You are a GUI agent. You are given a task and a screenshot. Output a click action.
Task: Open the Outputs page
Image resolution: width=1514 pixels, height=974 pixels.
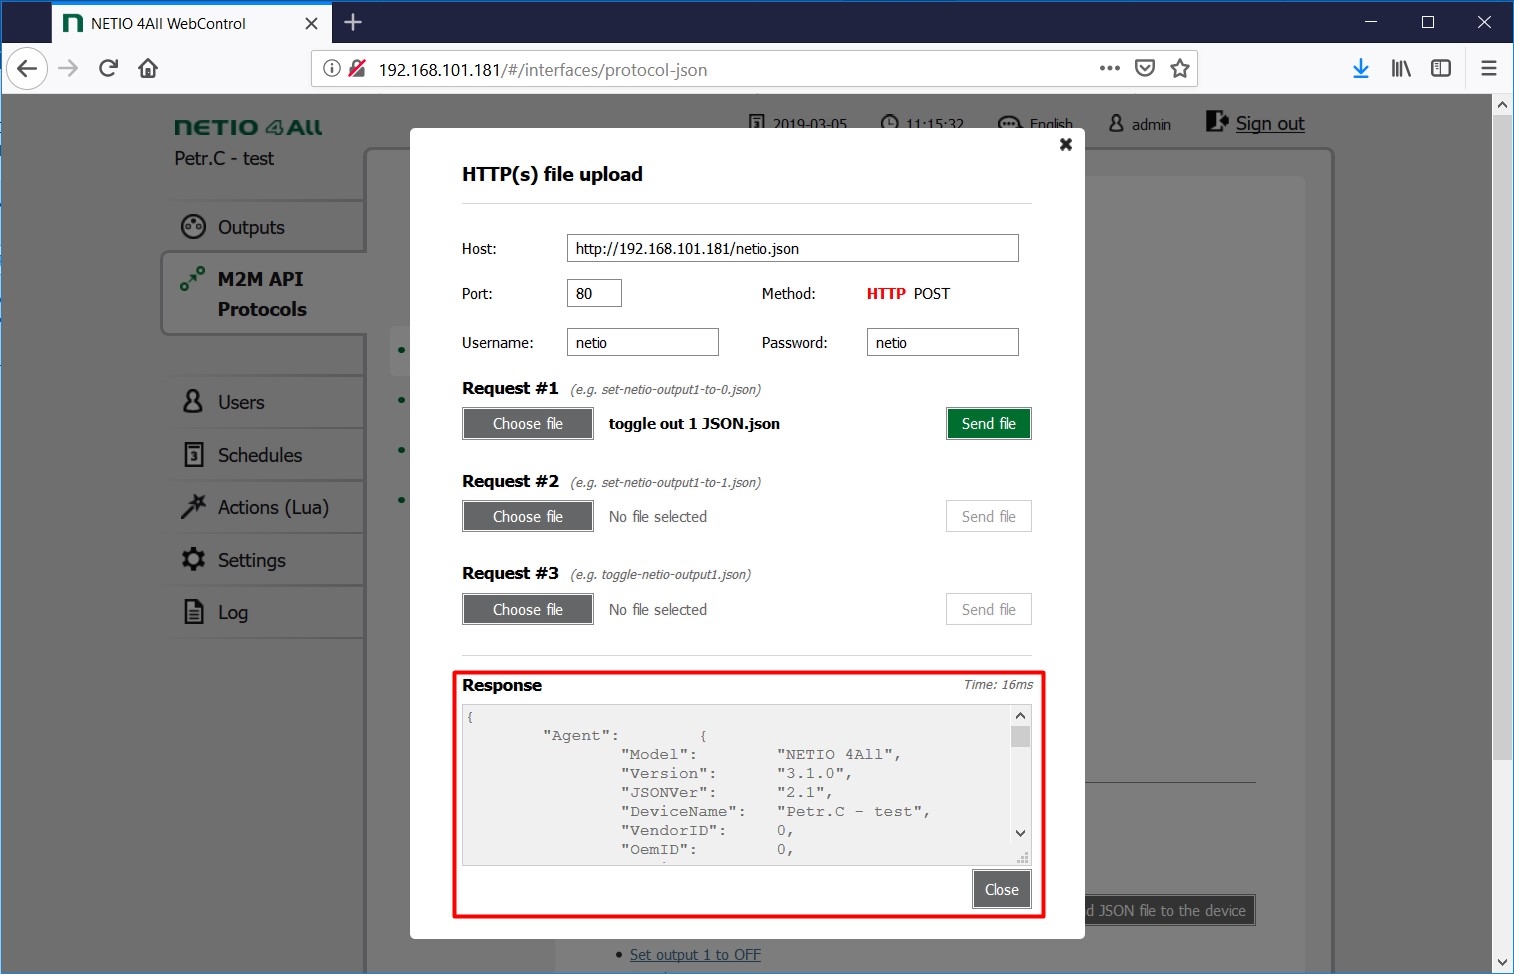251,227
